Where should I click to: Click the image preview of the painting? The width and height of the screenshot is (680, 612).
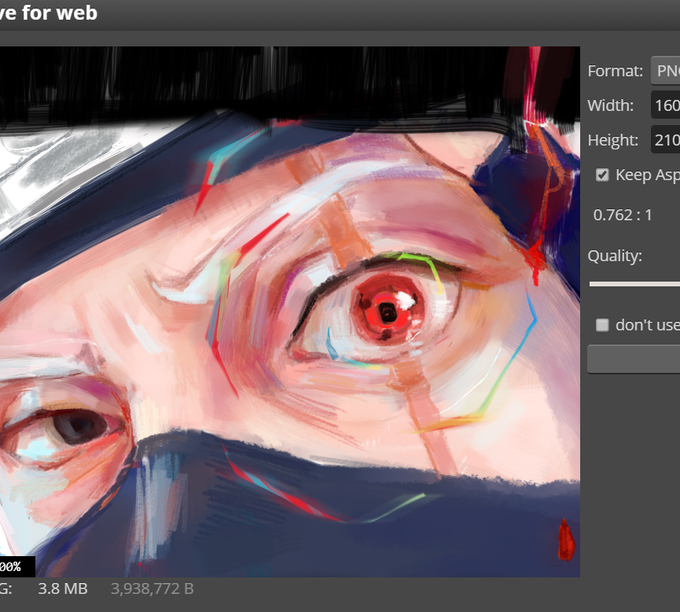click(290, 311)
